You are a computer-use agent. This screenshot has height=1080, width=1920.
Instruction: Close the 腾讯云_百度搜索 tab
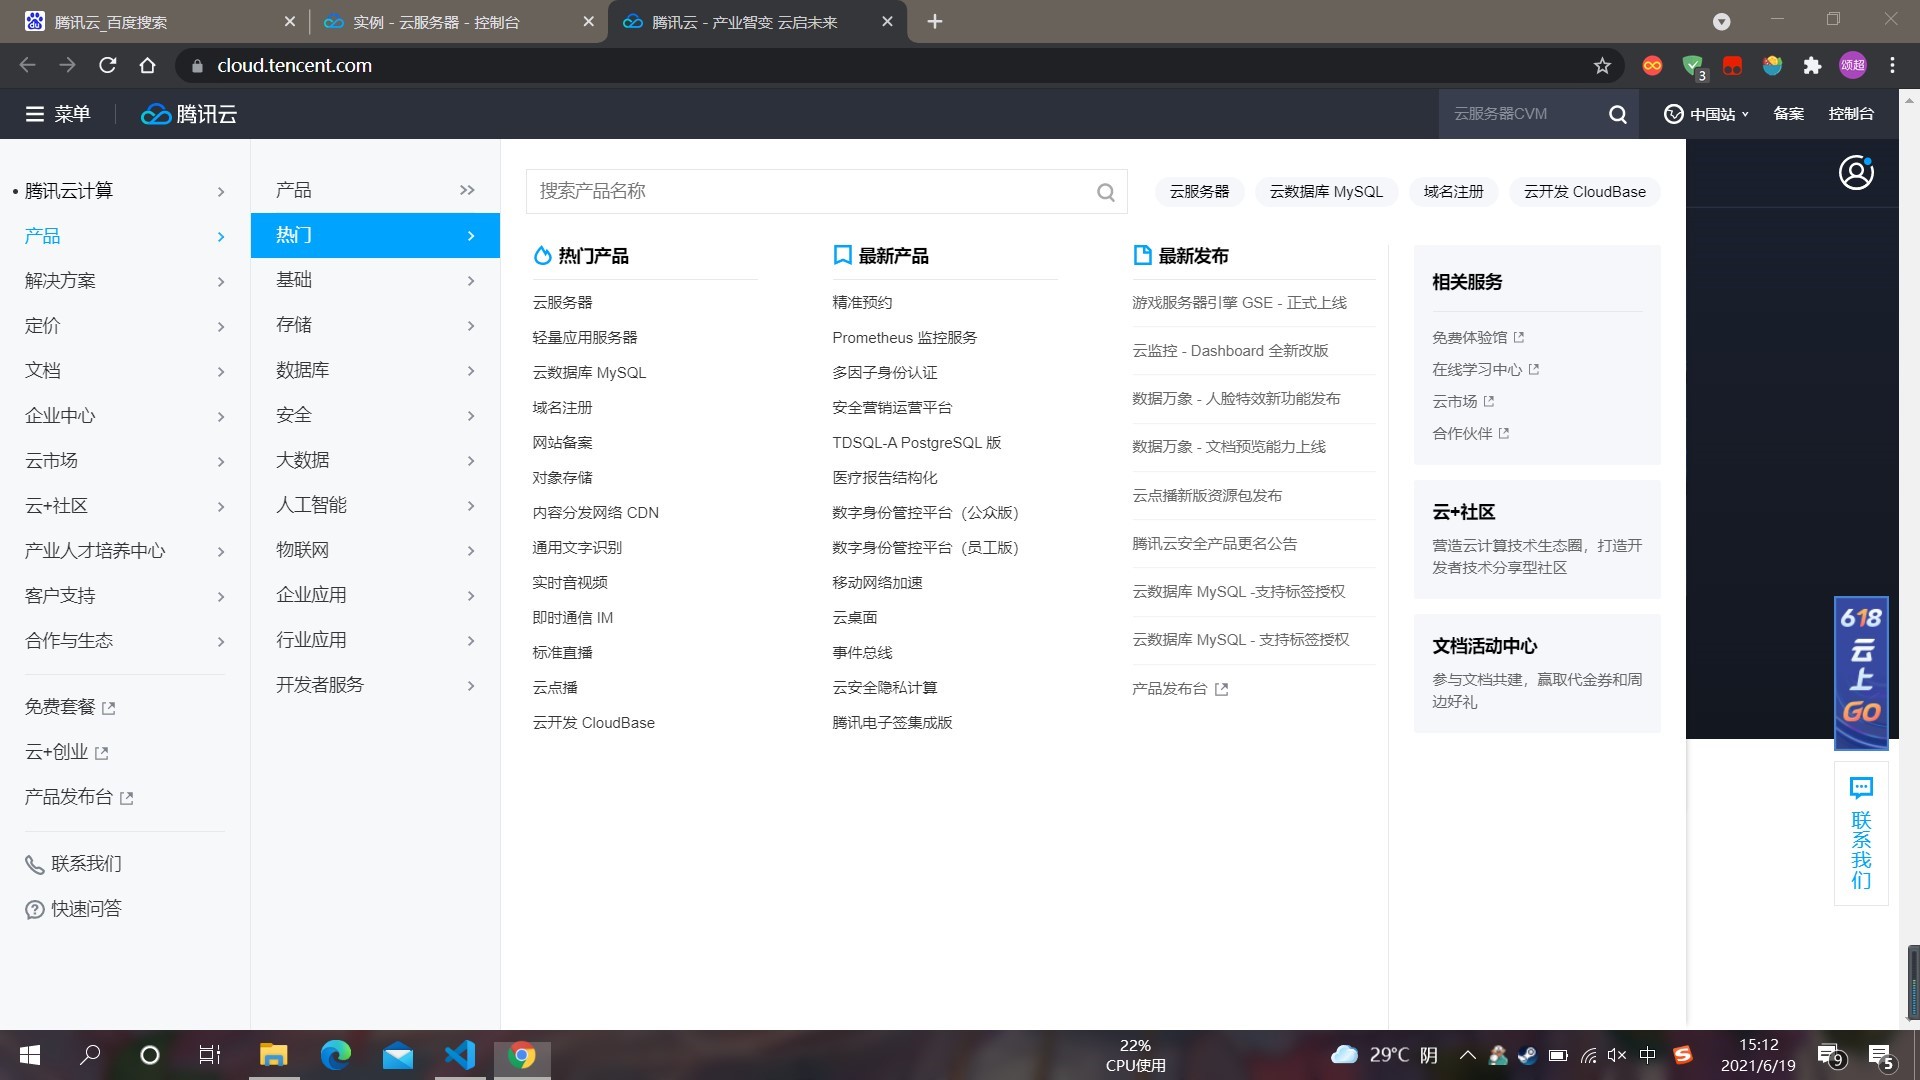pyautogui.click(x=289, y=22)
